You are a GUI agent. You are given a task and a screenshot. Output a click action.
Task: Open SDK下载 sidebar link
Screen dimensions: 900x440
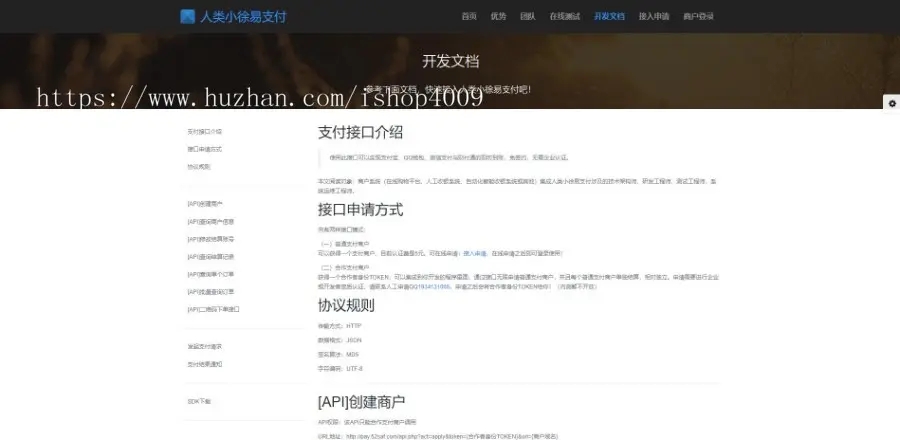pyautogui.click(x=199, y=402)
